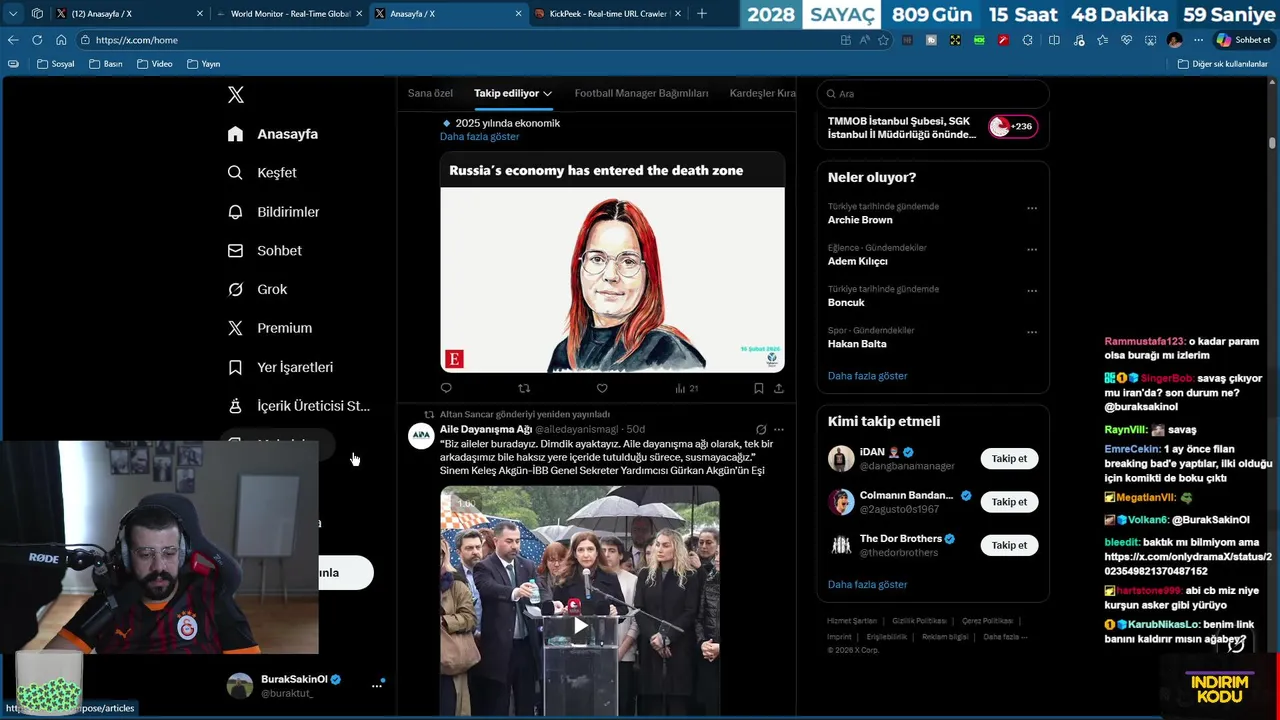1280x720 pixels.
Task: Switch to Football Manager Bağımlıları tab
Action: tap(641, 93)
